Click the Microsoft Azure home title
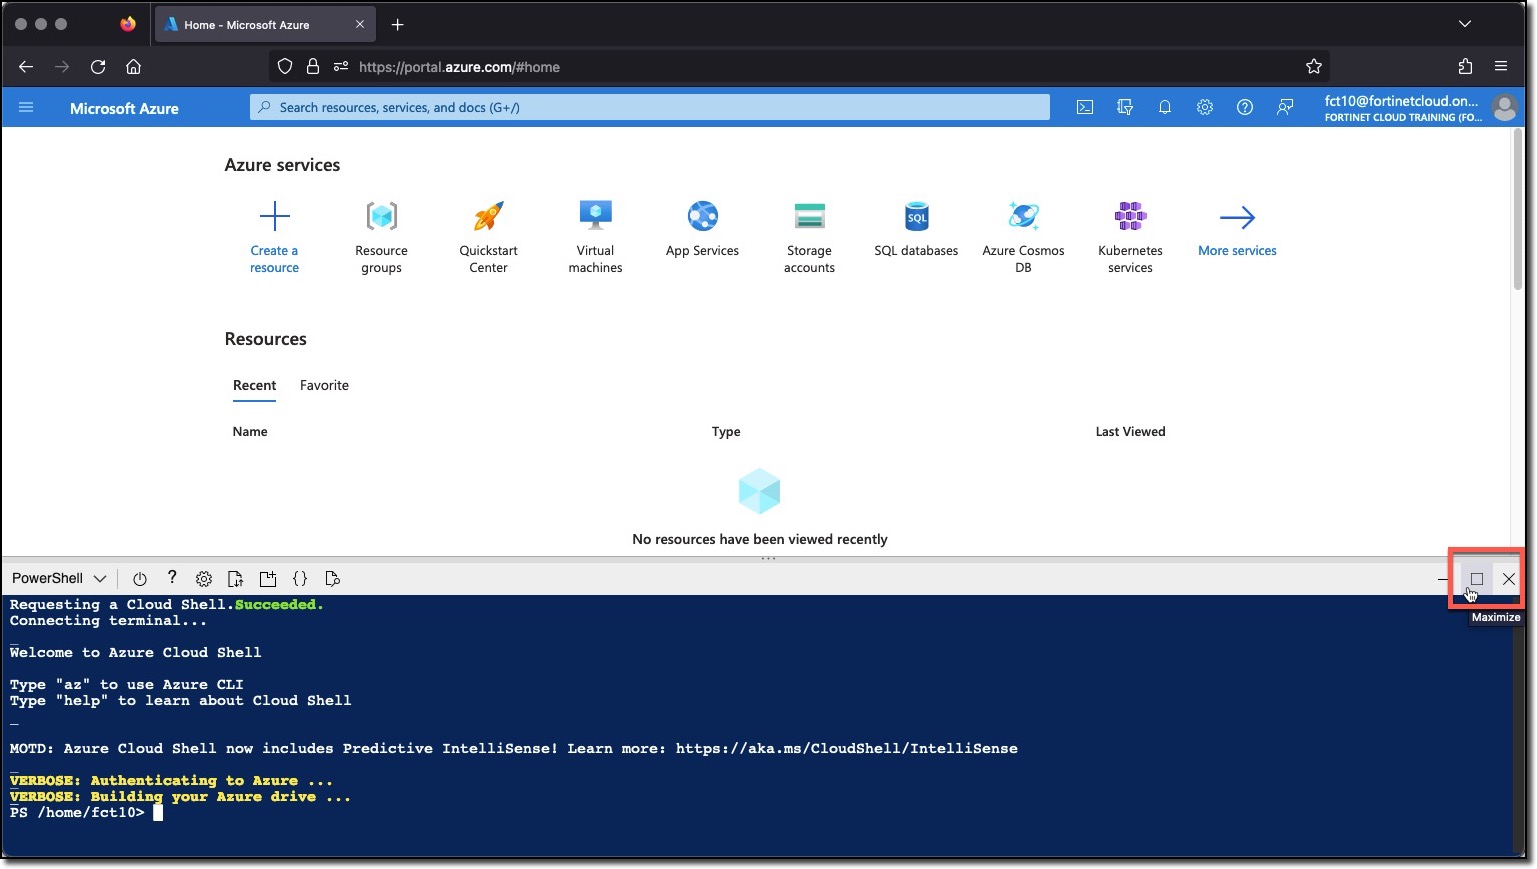The image size is (1537, 869). (x=124, y=108)
